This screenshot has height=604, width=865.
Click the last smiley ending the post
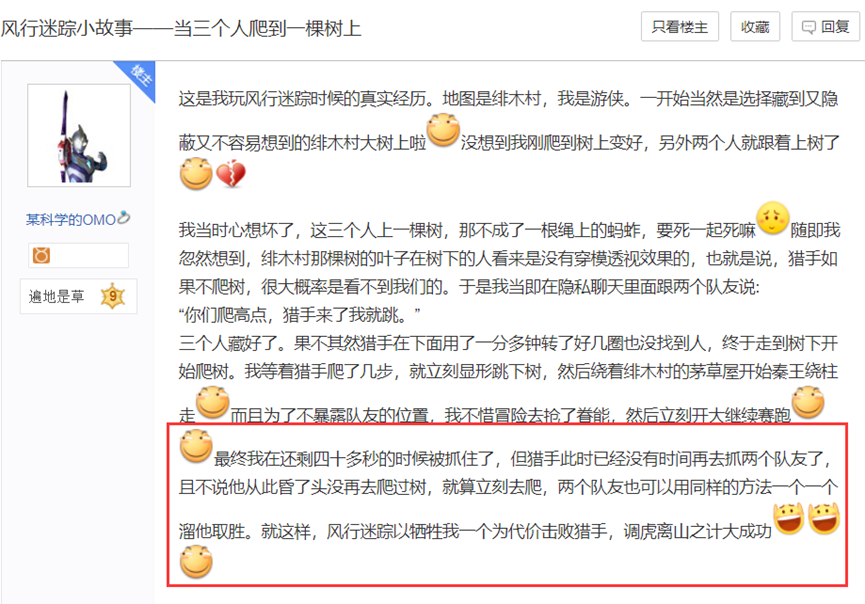pos(196,564)
